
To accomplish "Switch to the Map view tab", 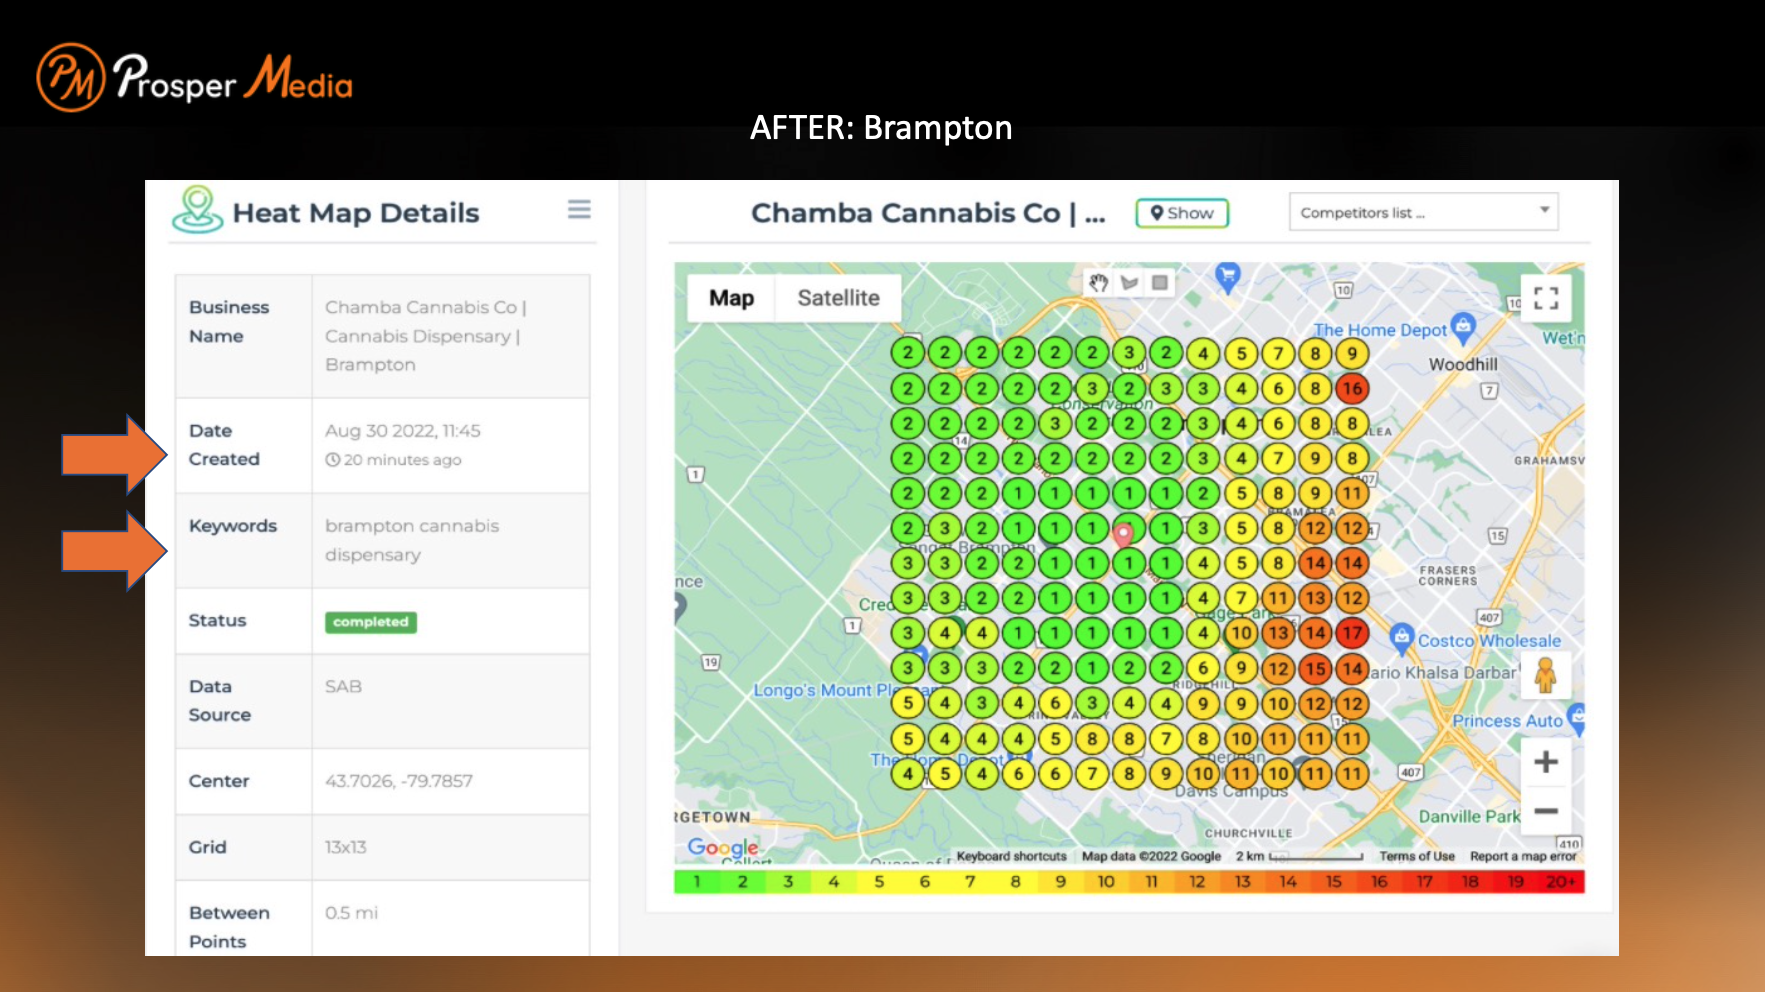I will pos(731,298).
